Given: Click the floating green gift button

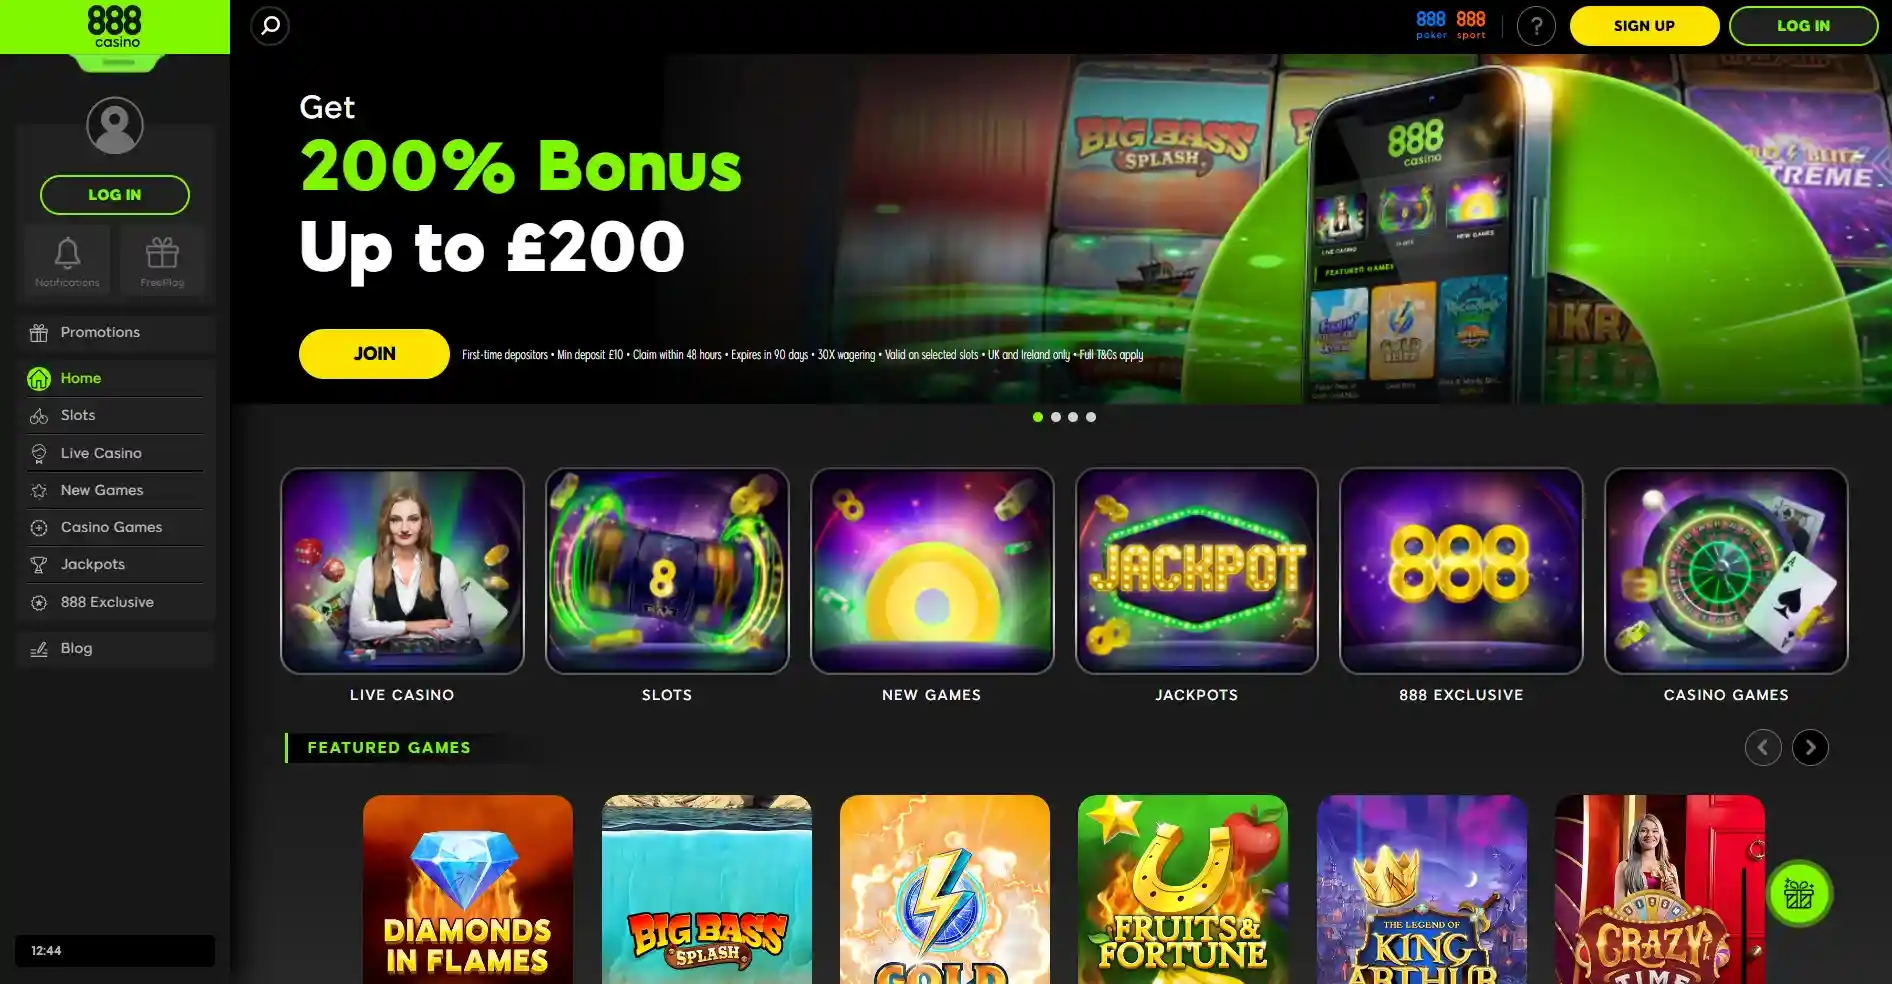Looking at the screenshot, I should point(1799,893).
